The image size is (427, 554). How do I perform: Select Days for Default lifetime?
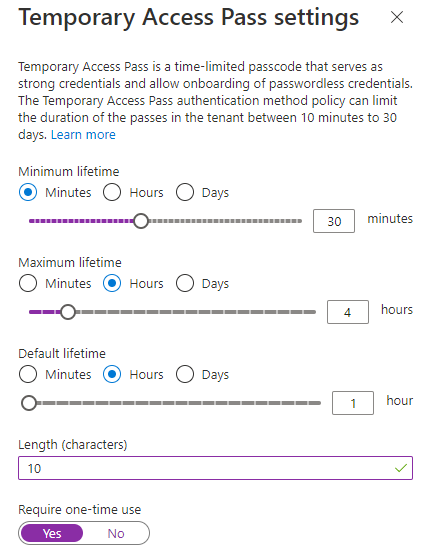pos(185,374)
